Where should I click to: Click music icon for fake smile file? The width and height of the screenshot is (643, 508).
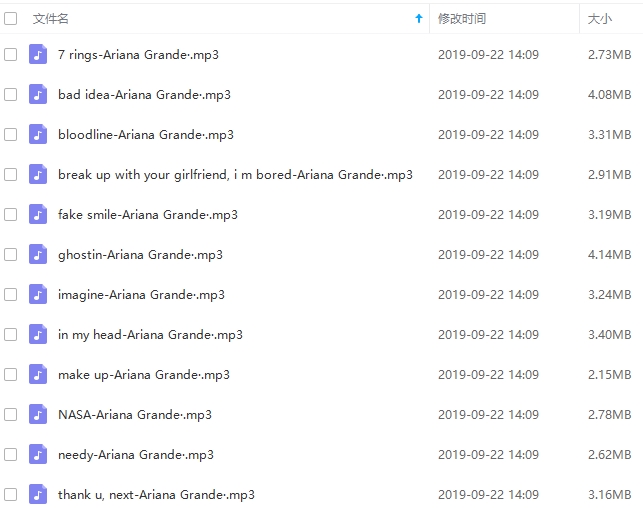pos(38,214)
